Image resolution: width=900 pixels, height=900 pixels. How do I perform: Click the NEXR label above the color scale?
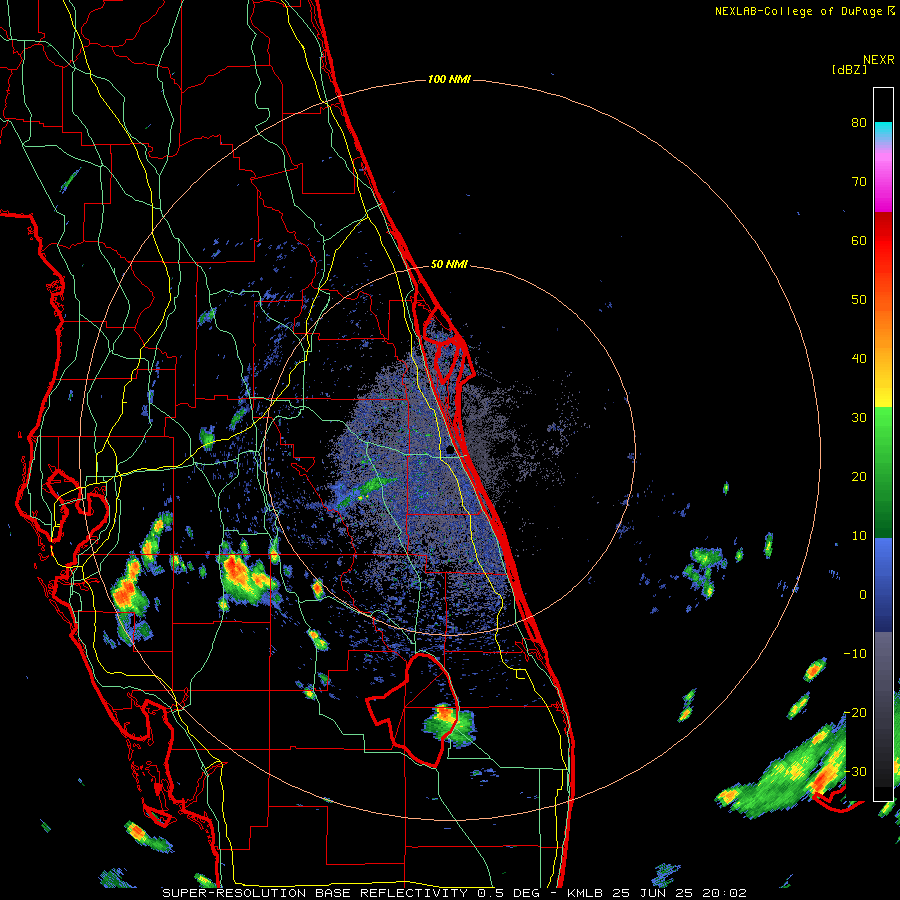(879, 60)
